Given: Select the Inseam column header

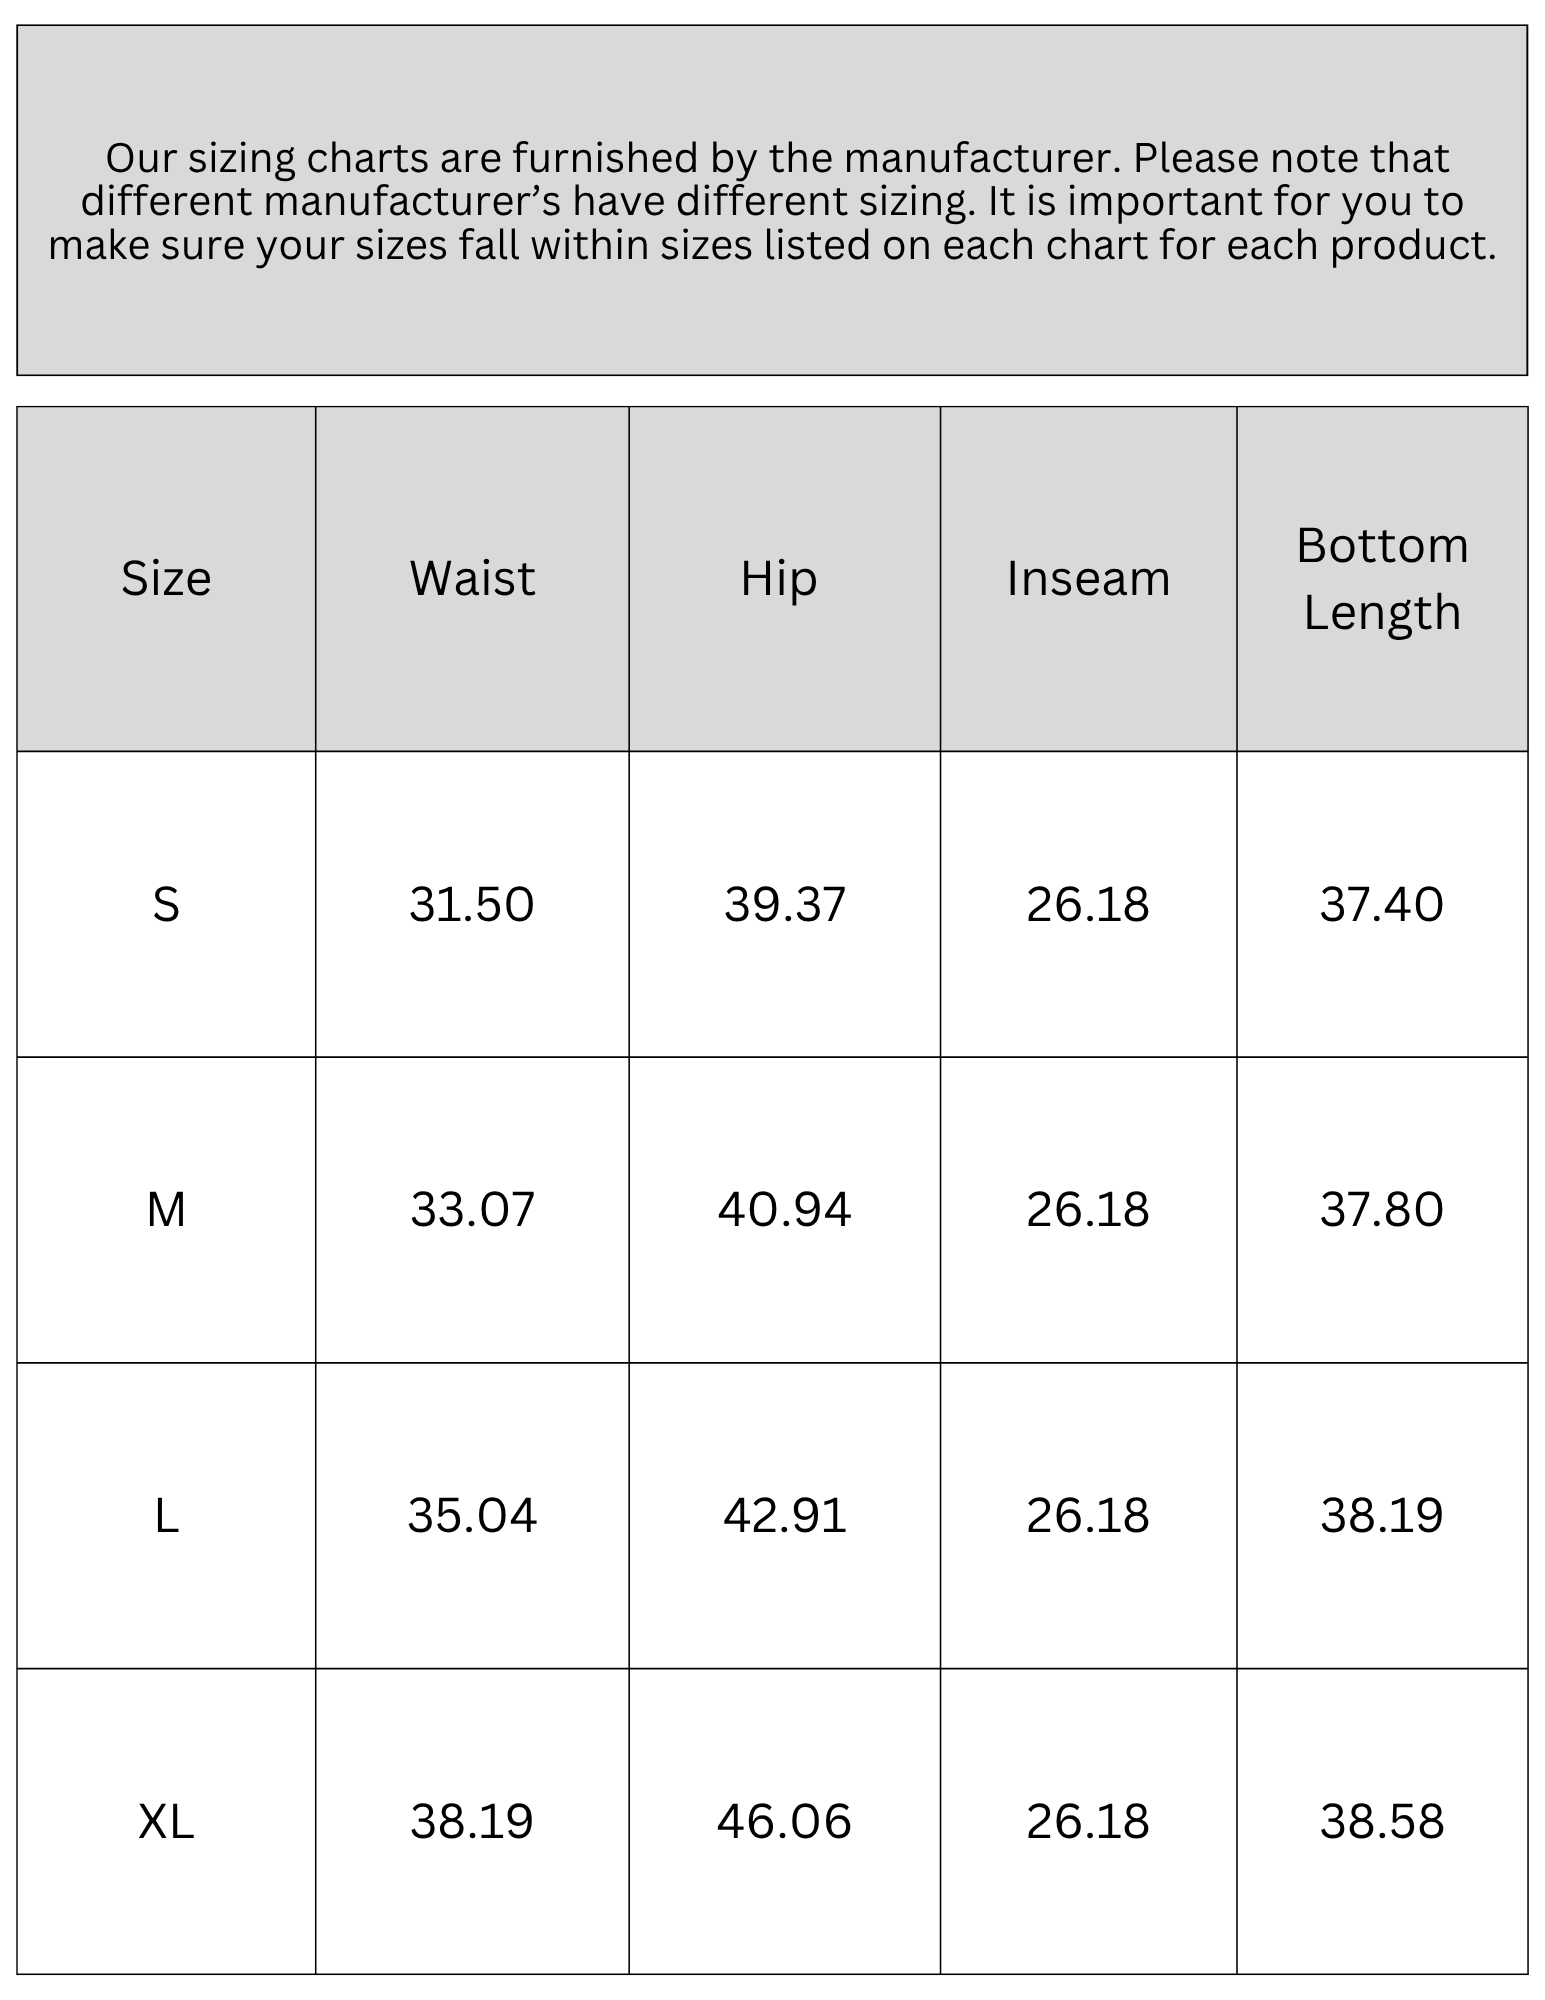Looking at the screenshot, I should click(x=1088, y=578).
